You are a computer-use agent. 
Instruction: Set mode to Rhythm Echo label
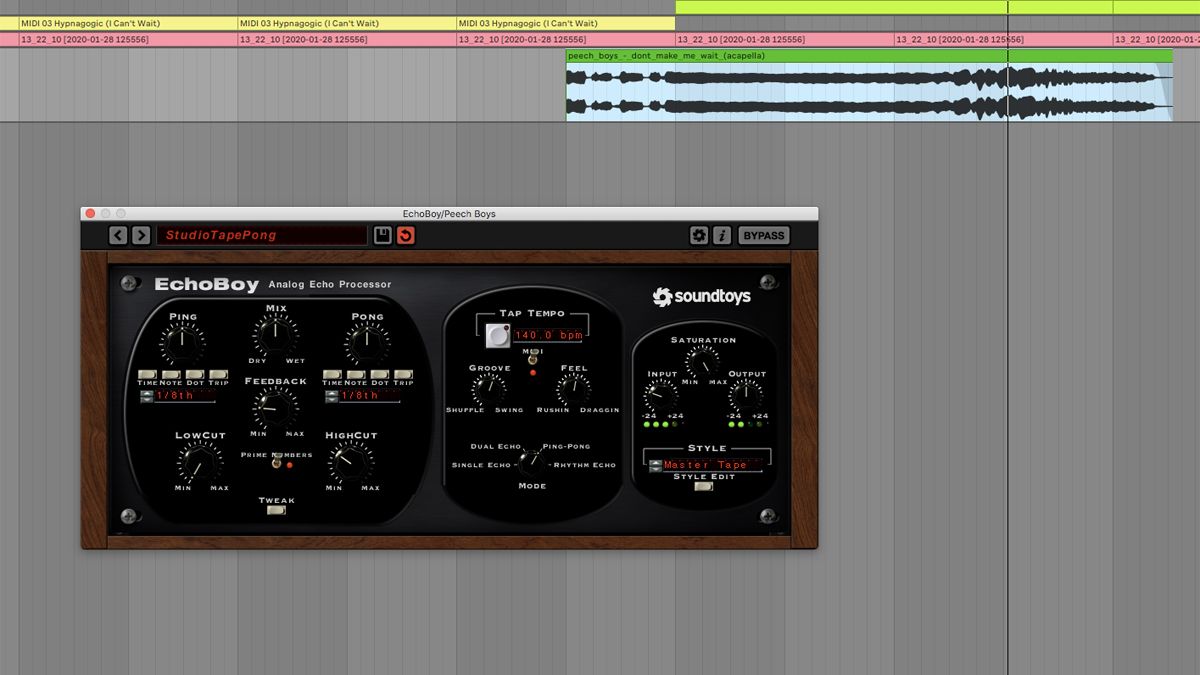point(585,465)
